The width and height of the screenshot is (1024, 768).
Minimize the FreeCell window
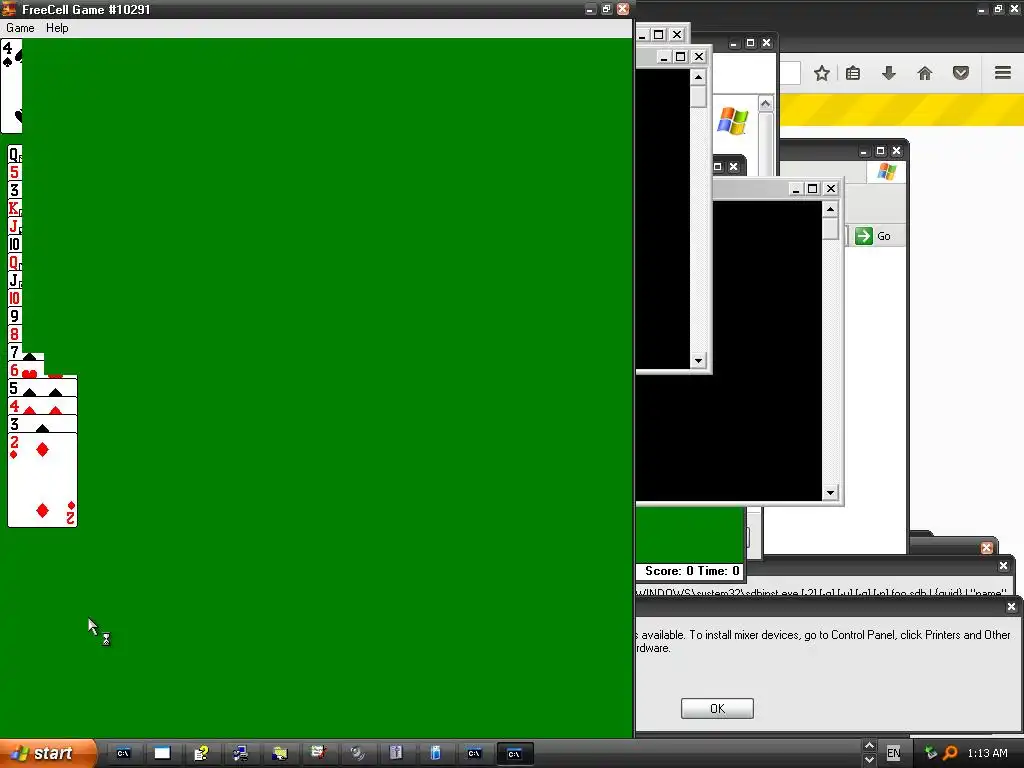coord(590,9)
